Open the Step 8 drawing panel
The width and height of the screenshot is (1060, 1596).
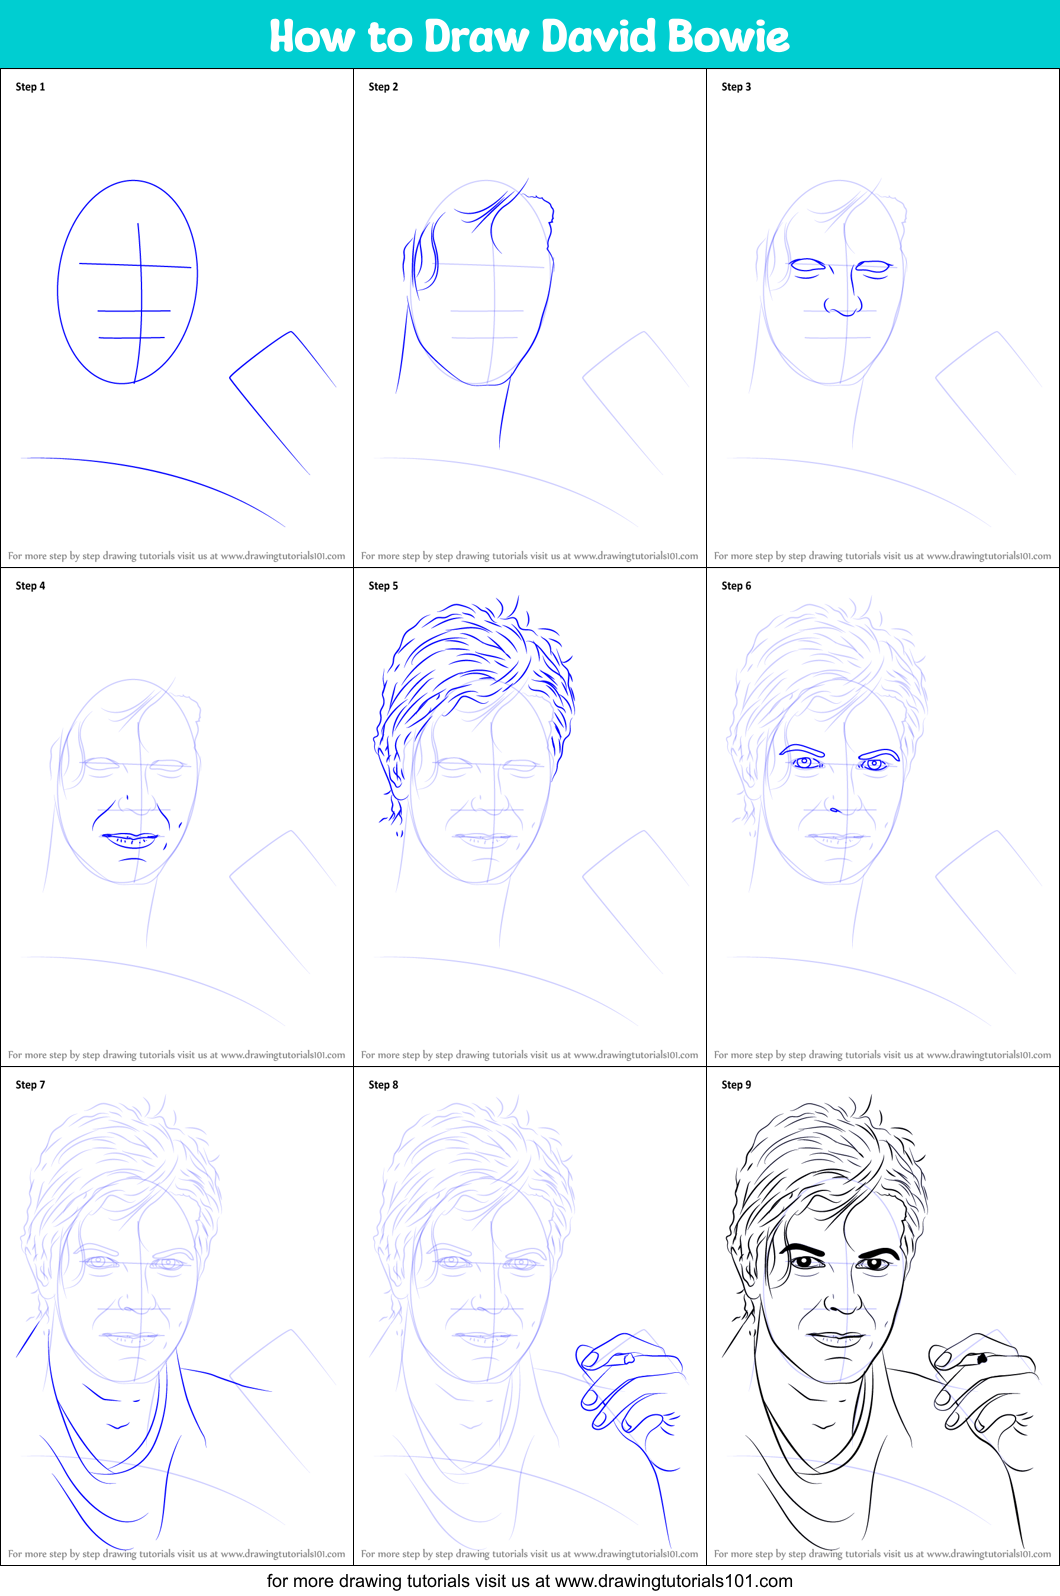pyautogui.click(x=530, y=1316)
